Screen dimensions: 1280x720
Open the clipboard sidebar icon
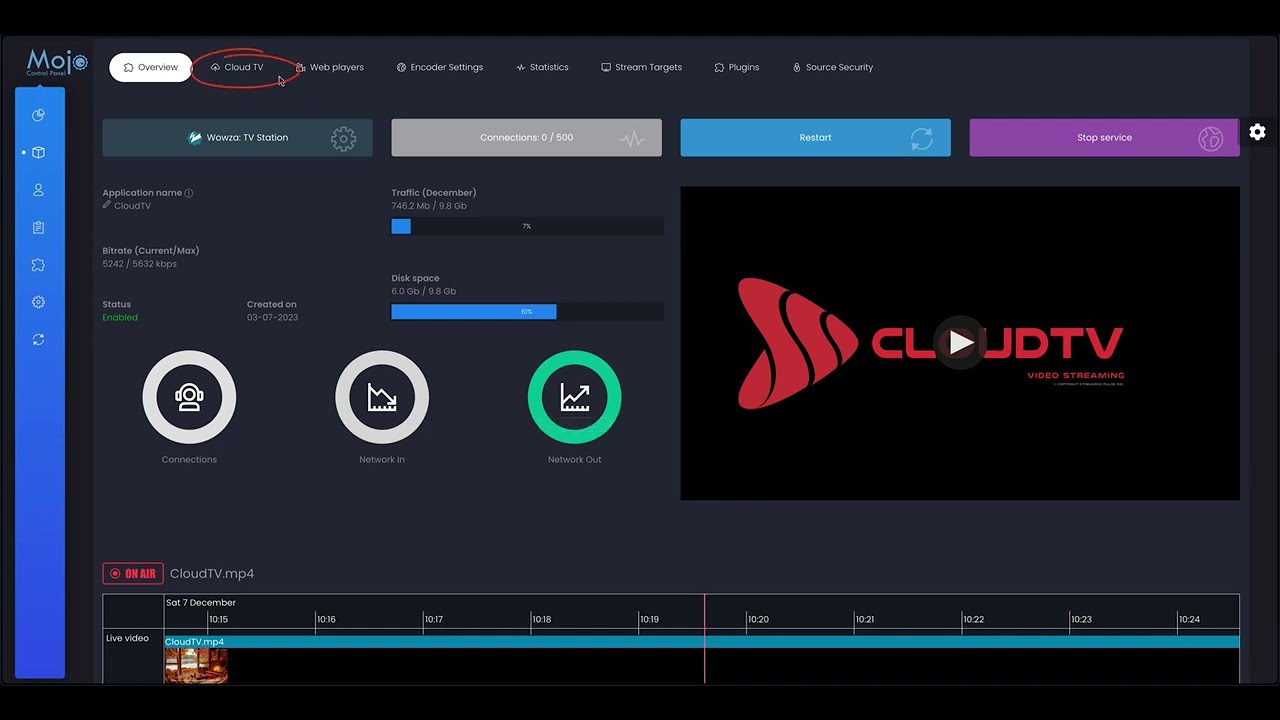pos(38,227)
